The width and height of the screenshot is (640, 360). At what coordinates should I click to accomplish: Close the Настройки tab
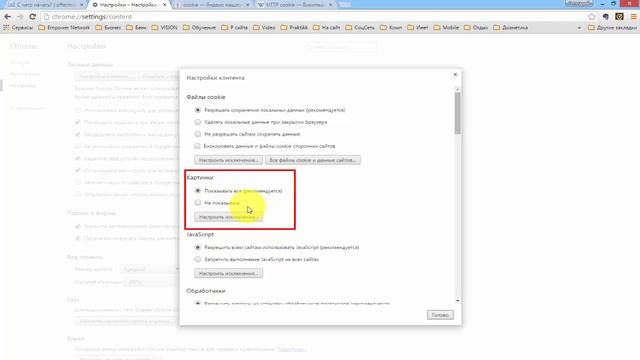pyautogui.click(x=164, y=5)
